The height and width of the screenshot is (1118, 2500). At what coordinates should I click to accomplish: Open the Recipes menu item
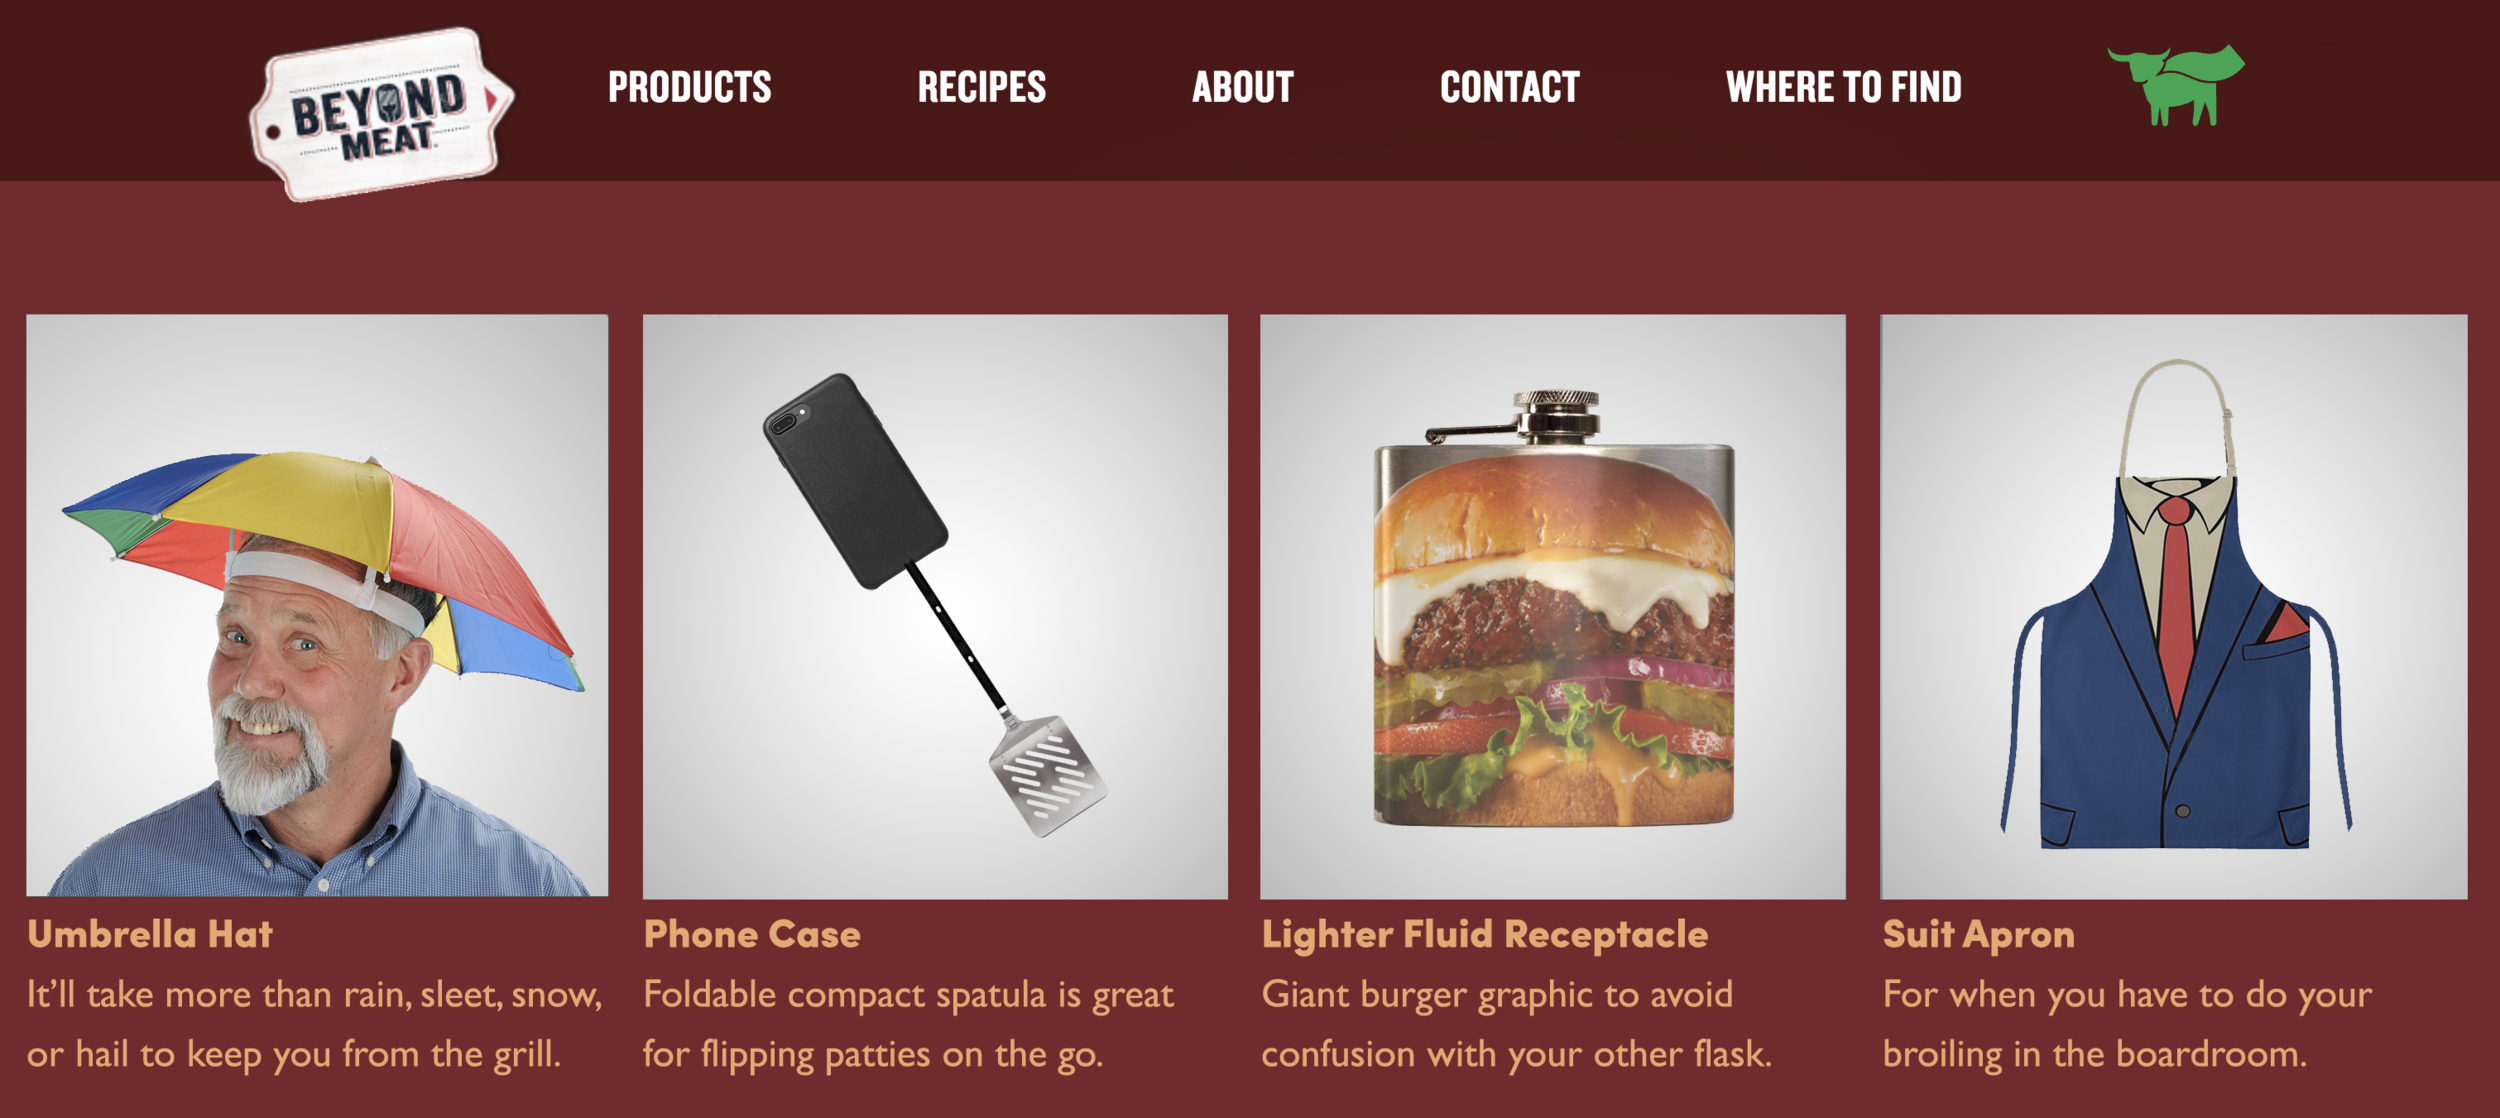[981, 87]
